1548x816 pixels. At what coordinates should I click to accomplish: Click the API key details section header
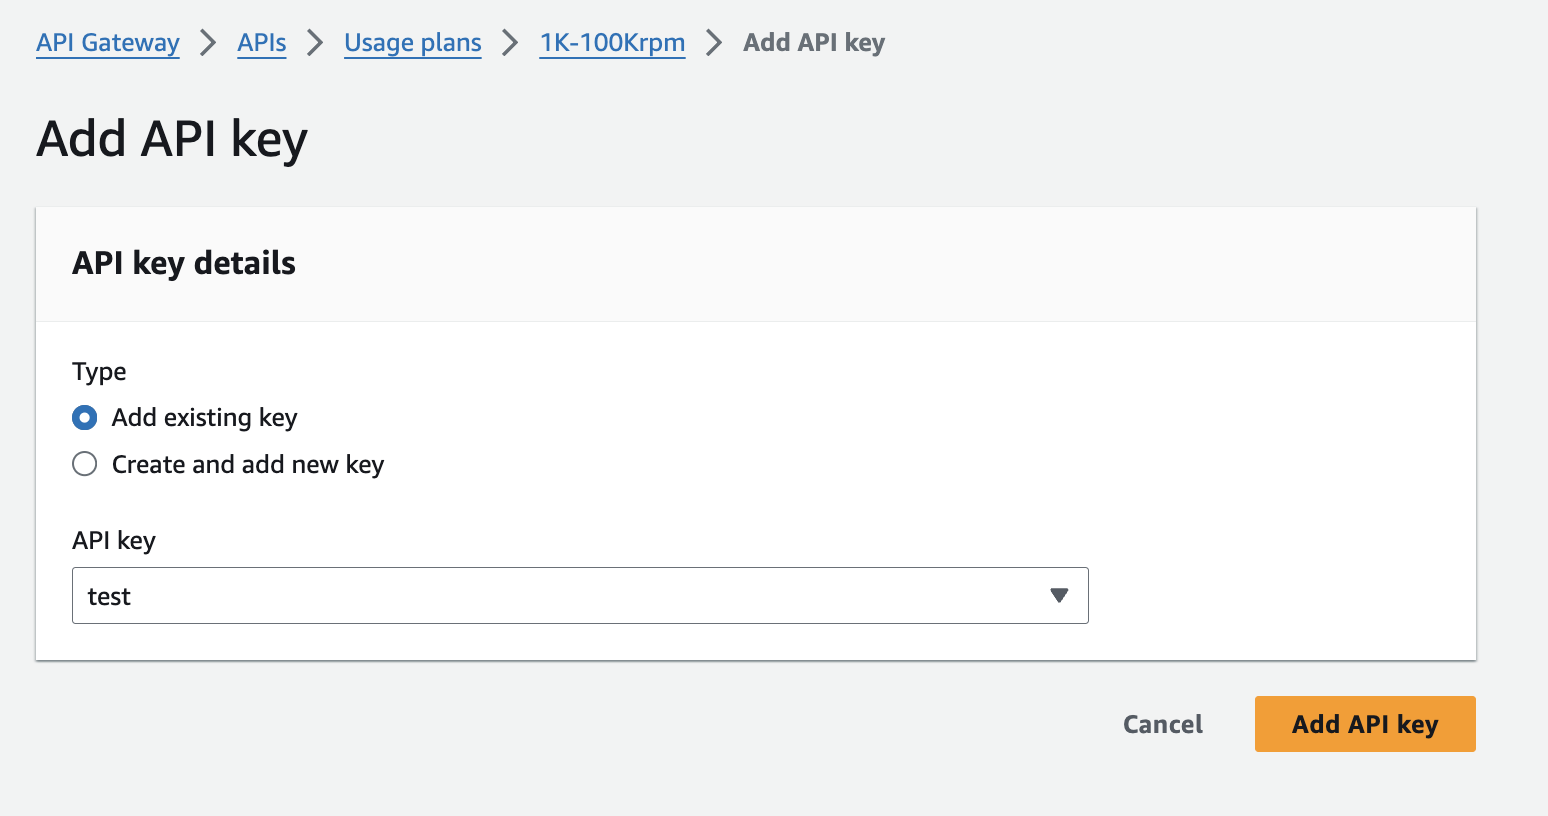click(184, 263)
